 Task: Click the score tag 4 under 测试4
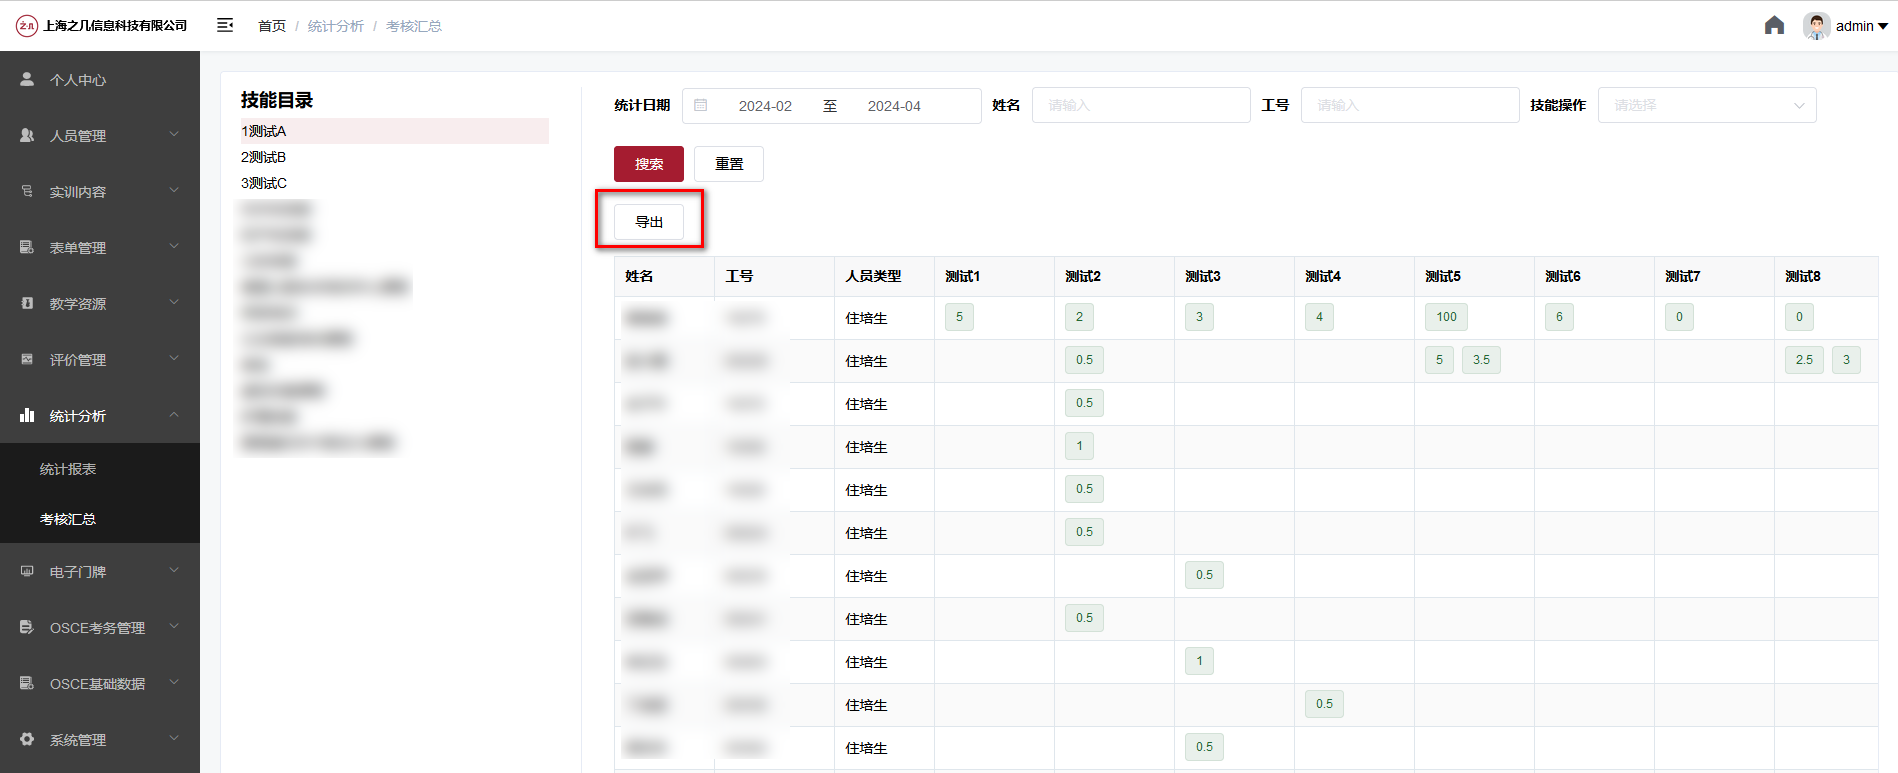(x=1319, y=317)
